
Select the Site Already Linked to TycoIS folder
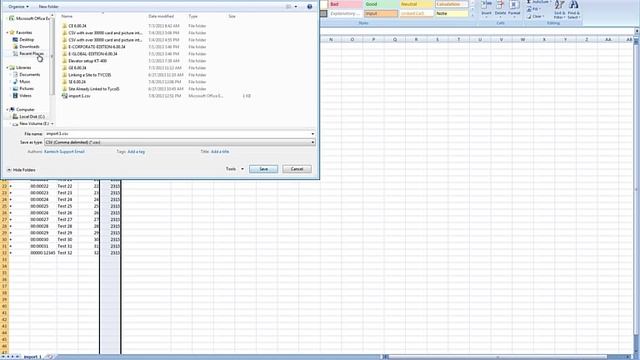94,89
